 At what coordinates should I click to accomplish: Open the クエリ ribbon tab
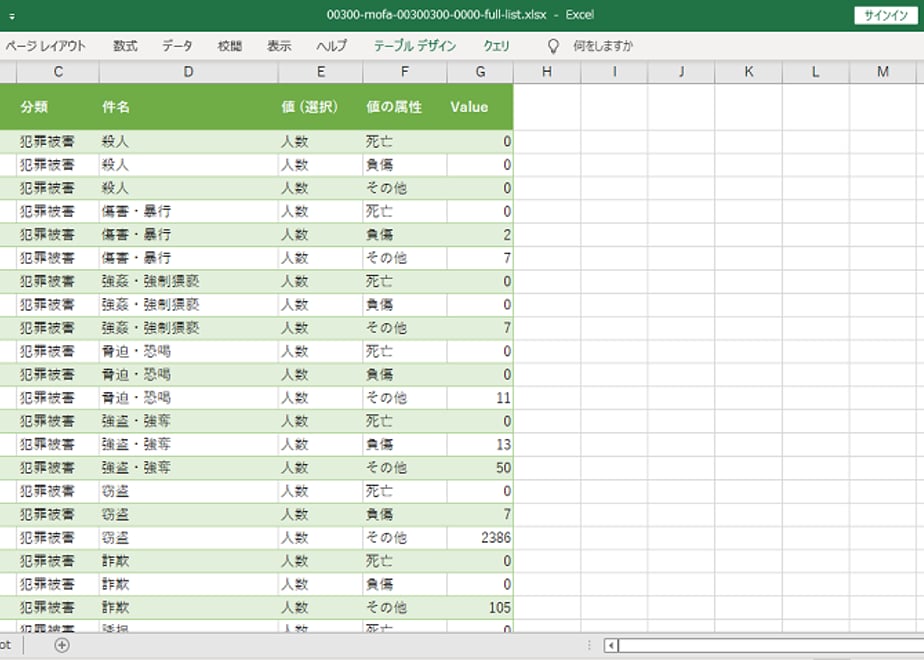(496, 46)
